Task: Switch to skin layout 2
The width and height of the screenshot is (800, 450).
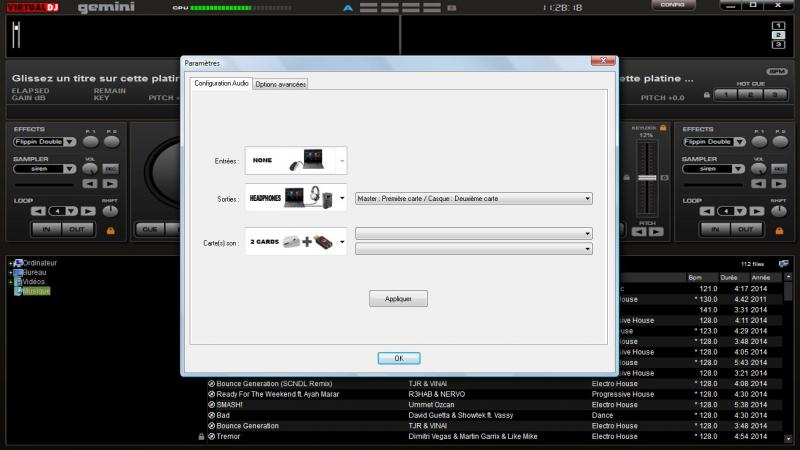Action: 778,35
